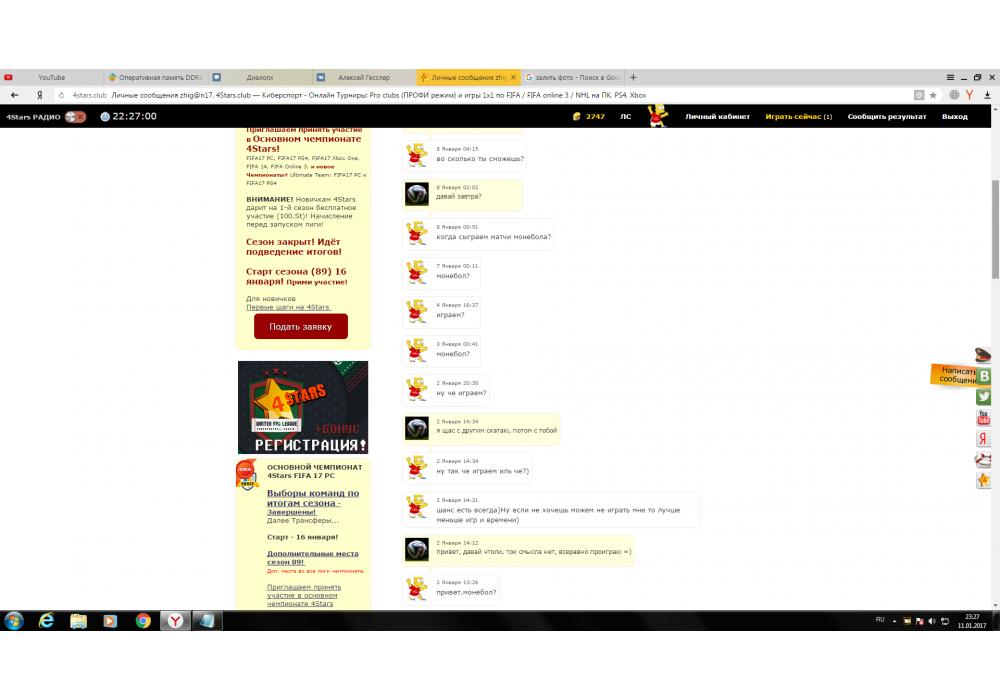The width and height of the screenshot is (1000, 700).
Task: Click the 'Написать сообщение' side button
Action: (953, 375)
